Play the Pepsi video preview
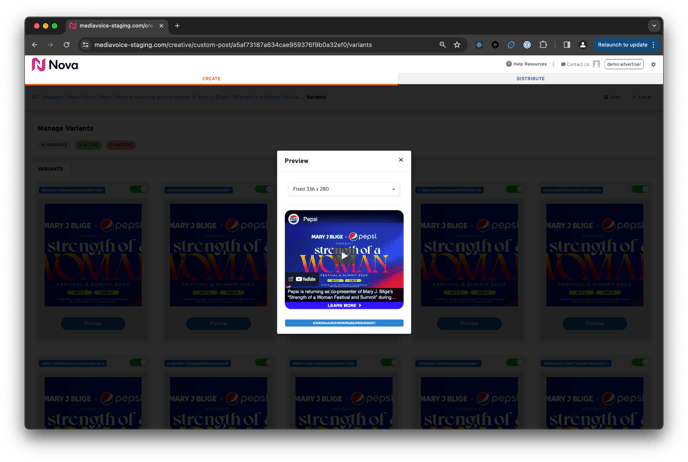The width and height of the screenshot is (688, 462). 344,255
